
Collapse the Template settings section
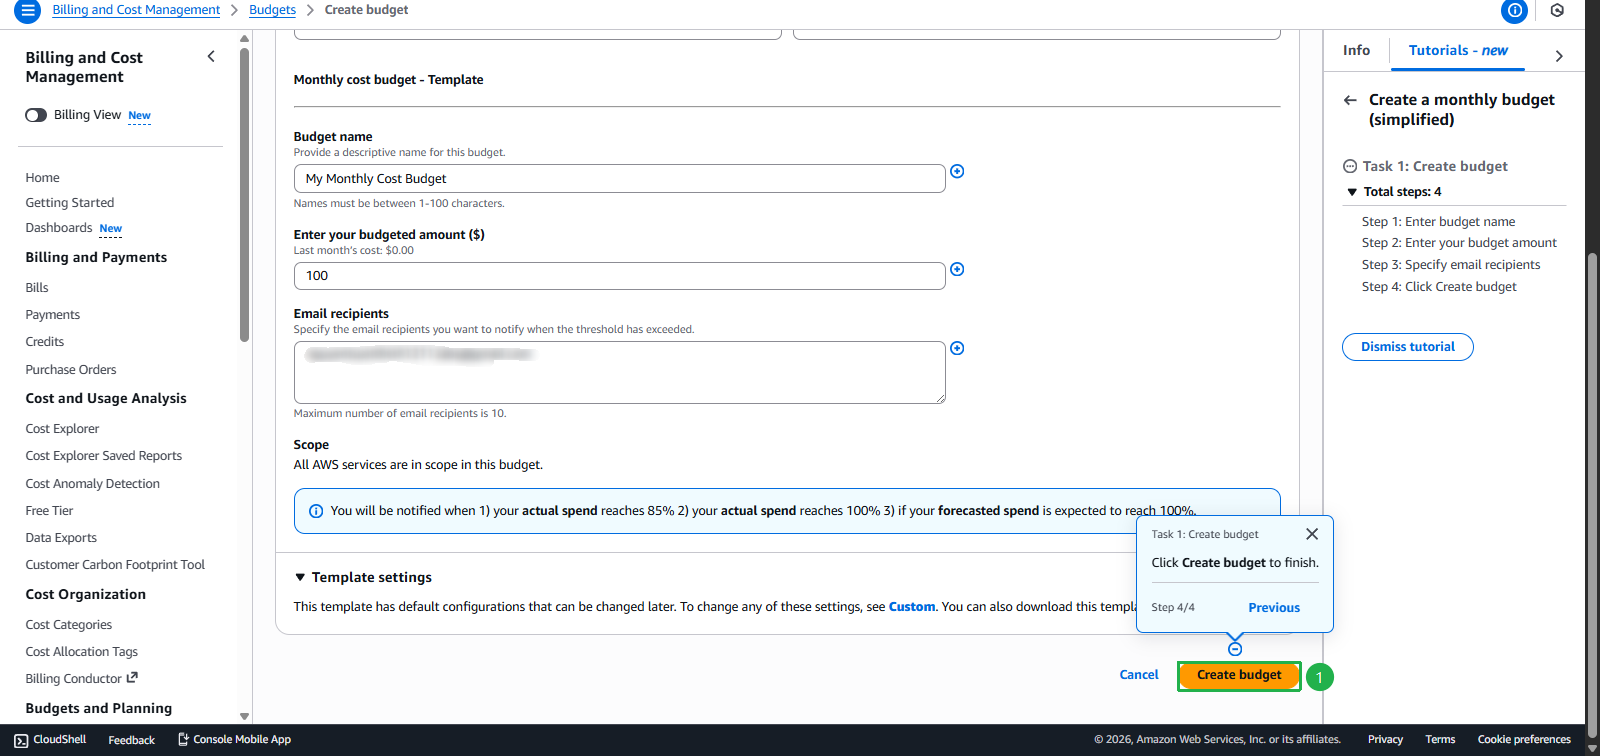300,578
